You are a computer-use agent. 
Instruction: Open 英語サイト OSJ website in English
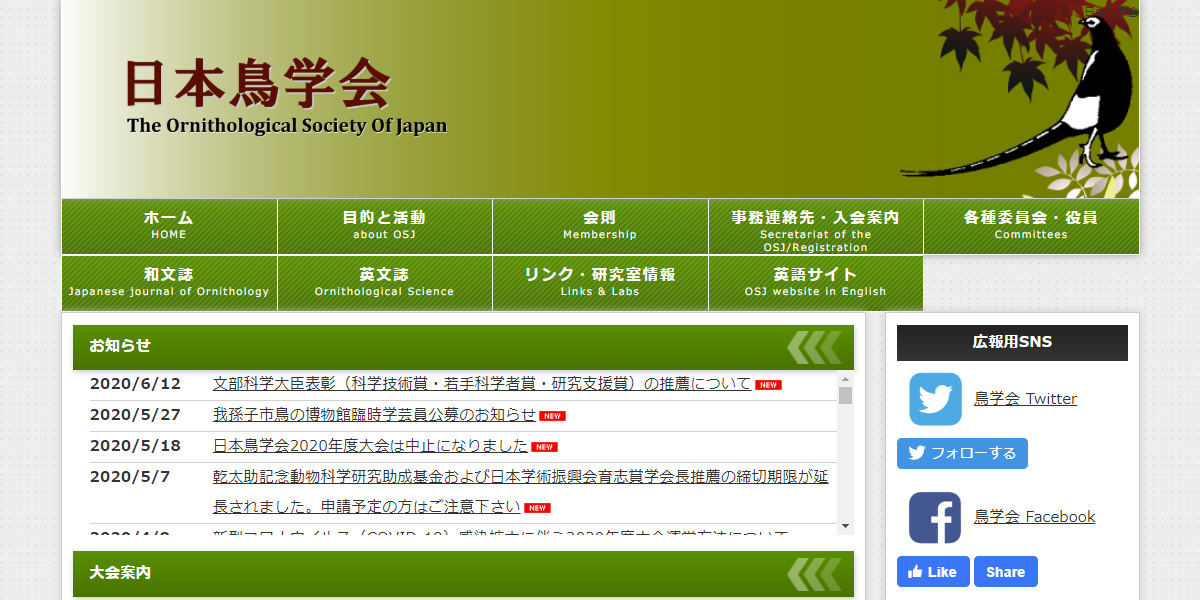(x=816, y=283)
